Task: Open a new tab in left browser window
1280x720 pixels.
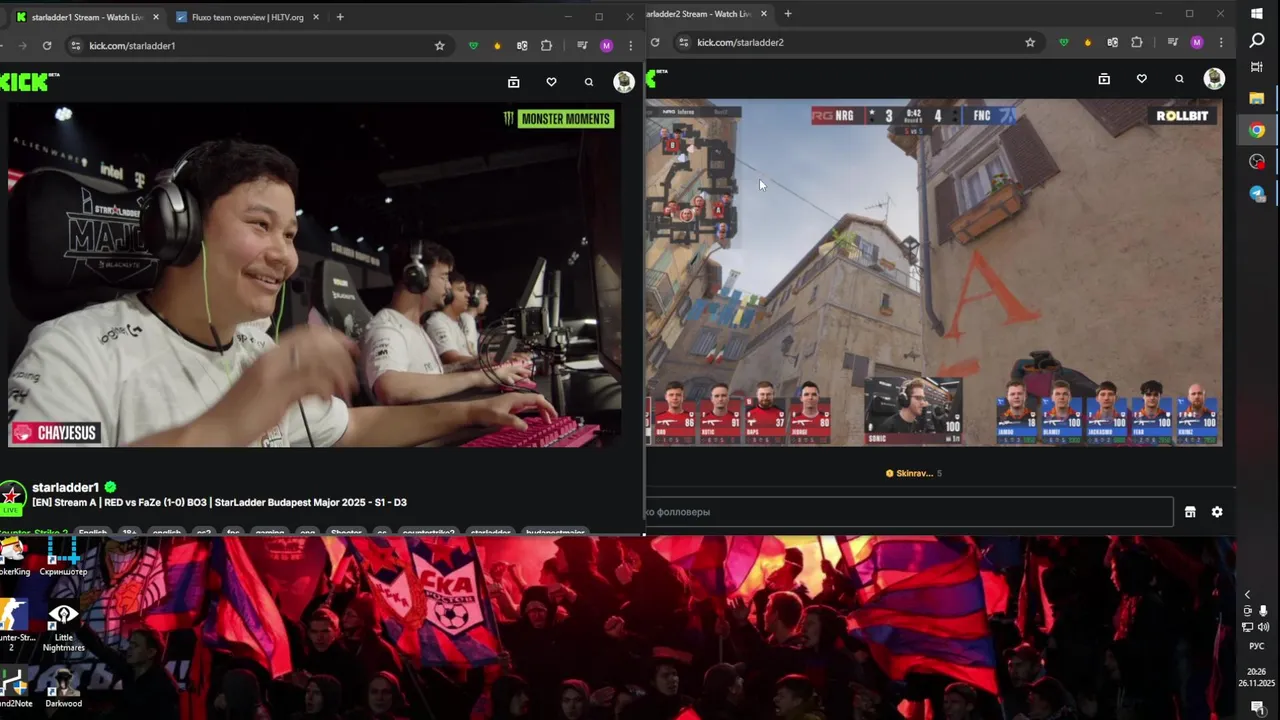Action: [x=340, y=17]
